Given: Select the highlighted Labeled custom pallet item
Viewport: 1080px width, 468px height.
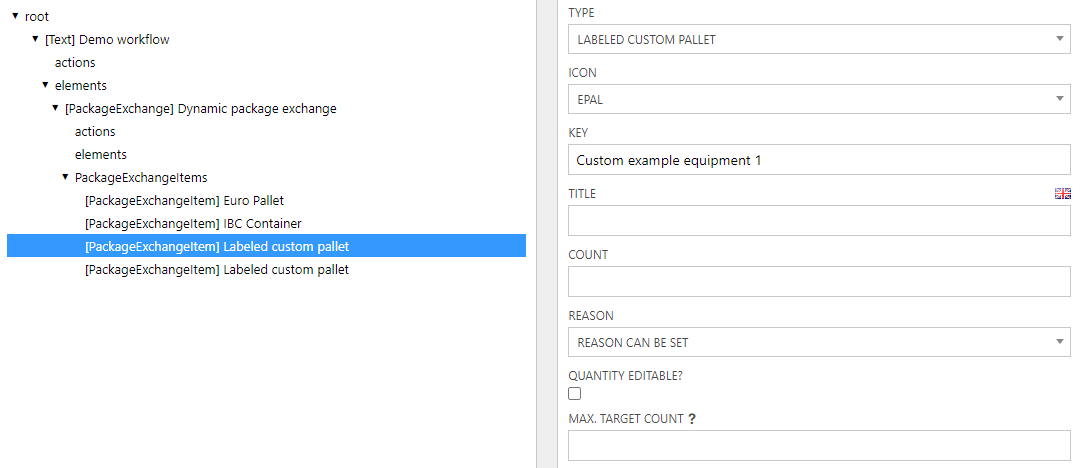Looking at the screenshot, I should [216, 247].
